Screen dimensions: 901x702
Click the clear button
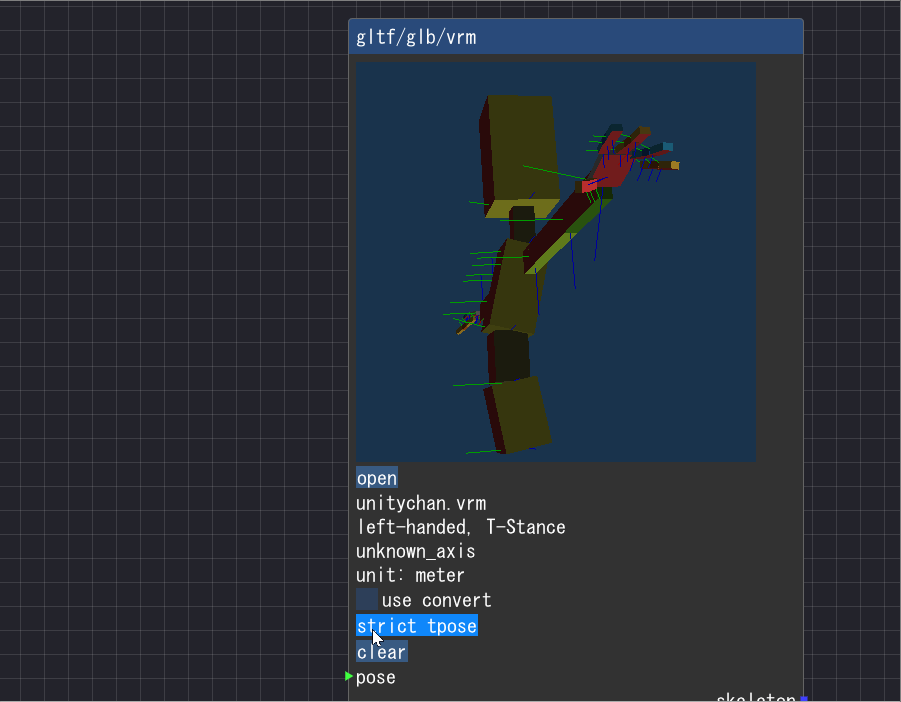point(382,652)
